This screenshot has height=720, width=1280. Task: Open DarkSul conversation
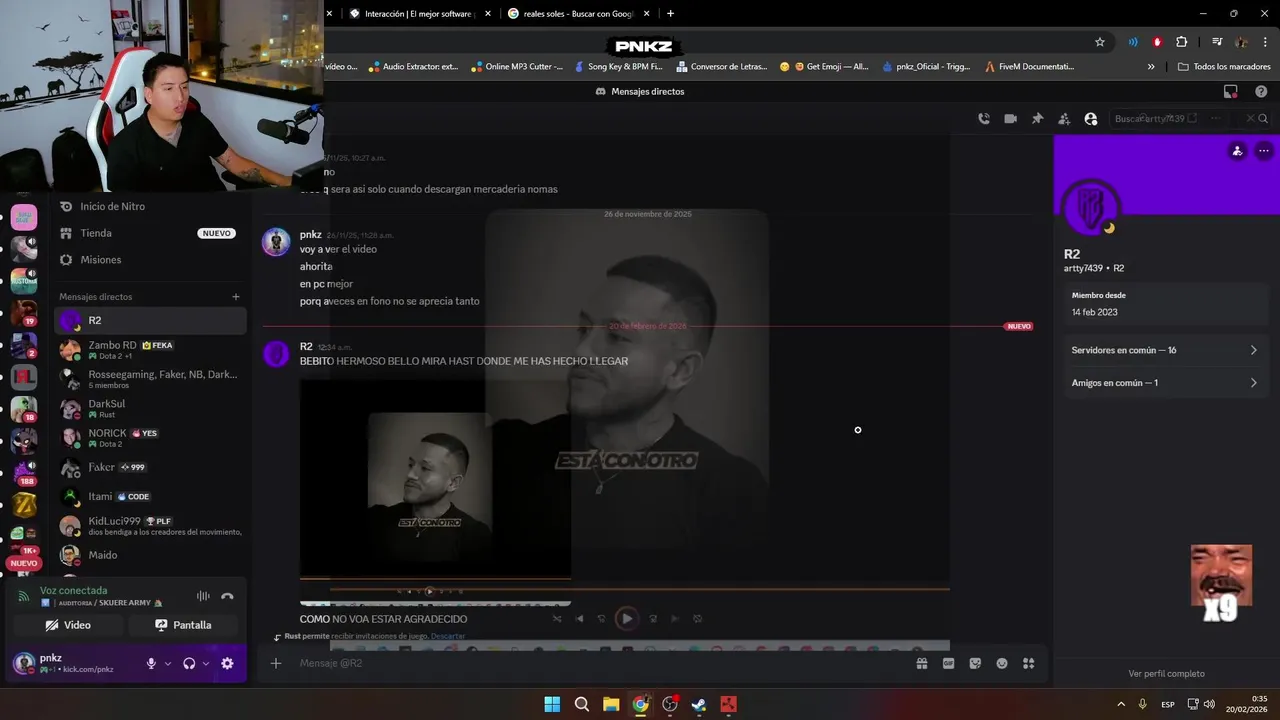coord(150,409)
